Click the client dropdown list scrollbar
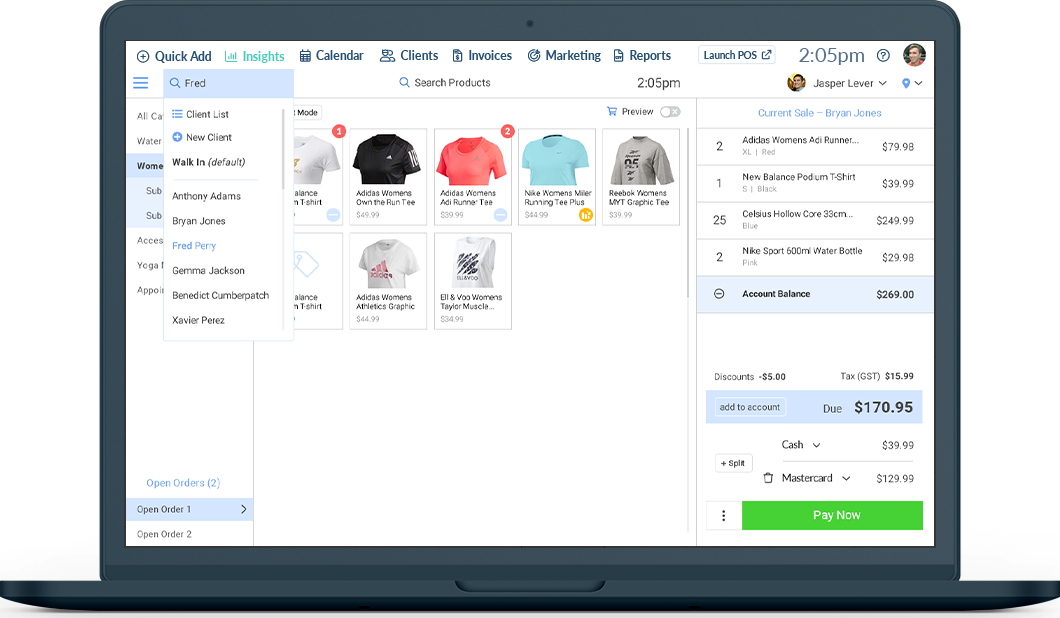 [x=283, y=149]
